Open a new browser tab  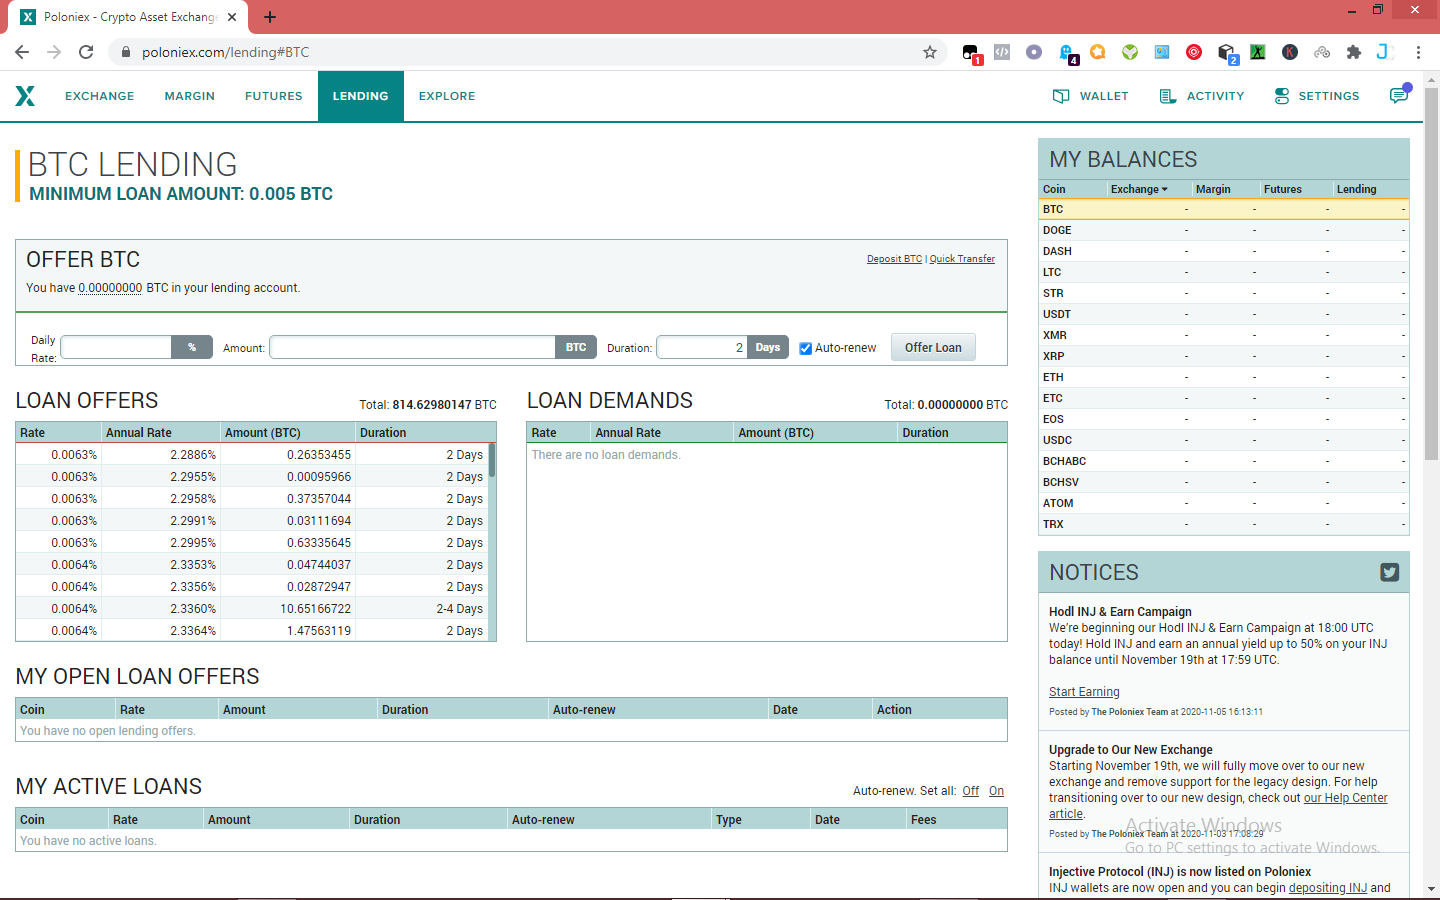[270, 17]
